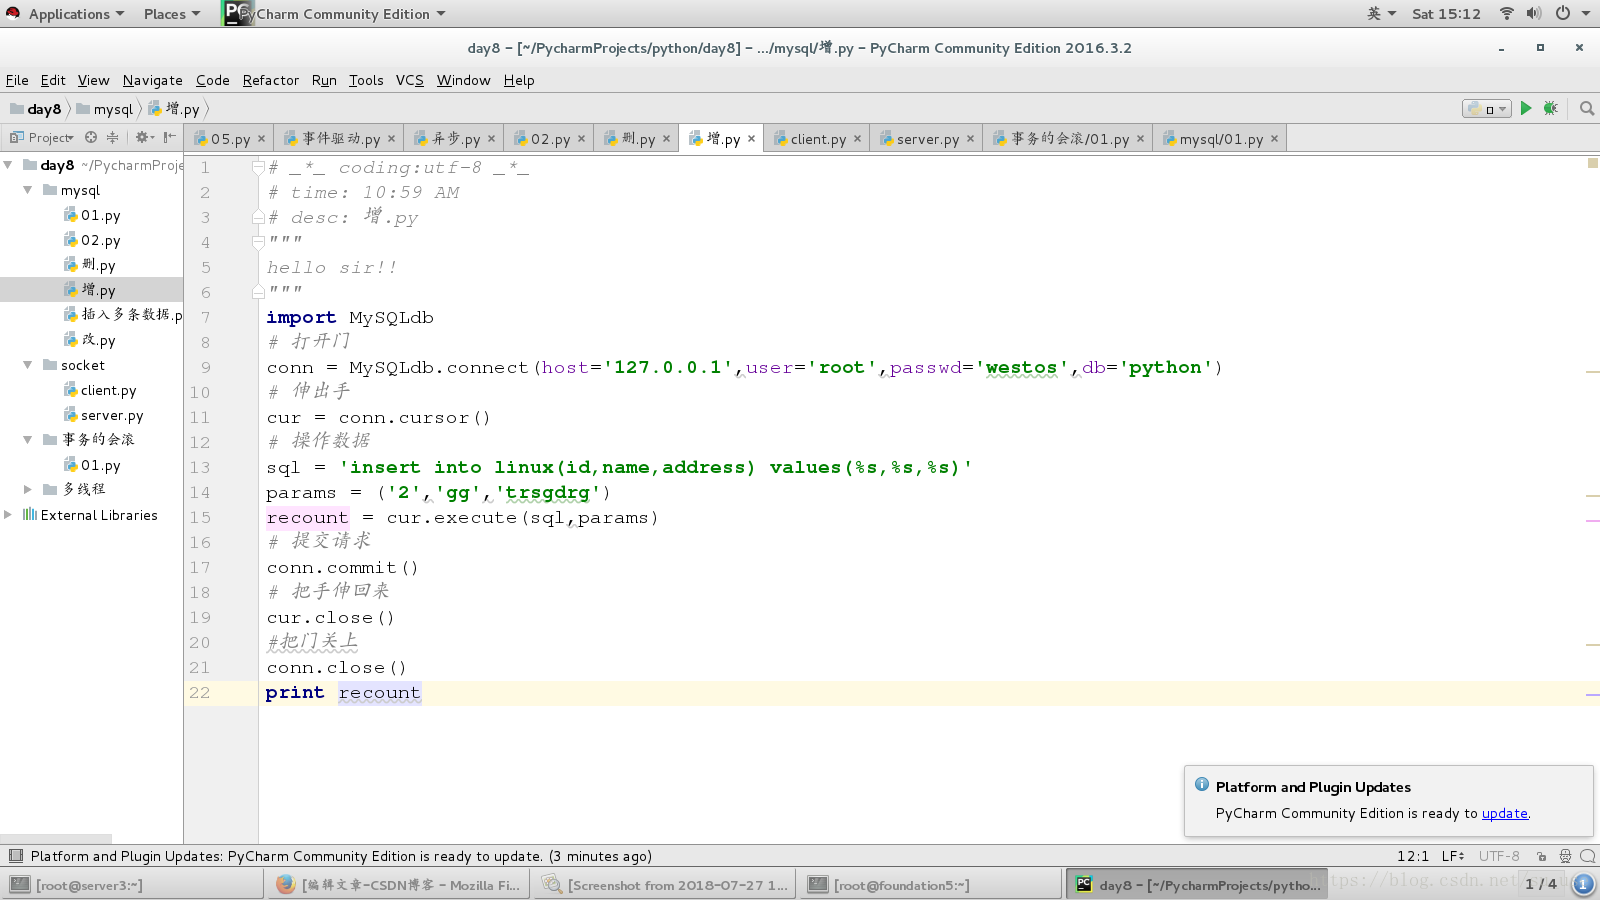Open the inspections Hector icon in status bar
This screenshot has width=1600, height=900.
click(x=1565, y=856)
